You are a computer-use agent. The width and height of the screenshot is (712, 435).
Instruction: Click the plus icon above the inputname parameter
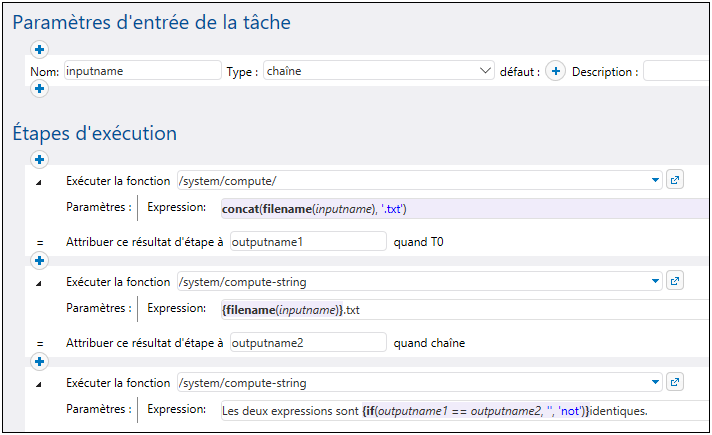40,50
